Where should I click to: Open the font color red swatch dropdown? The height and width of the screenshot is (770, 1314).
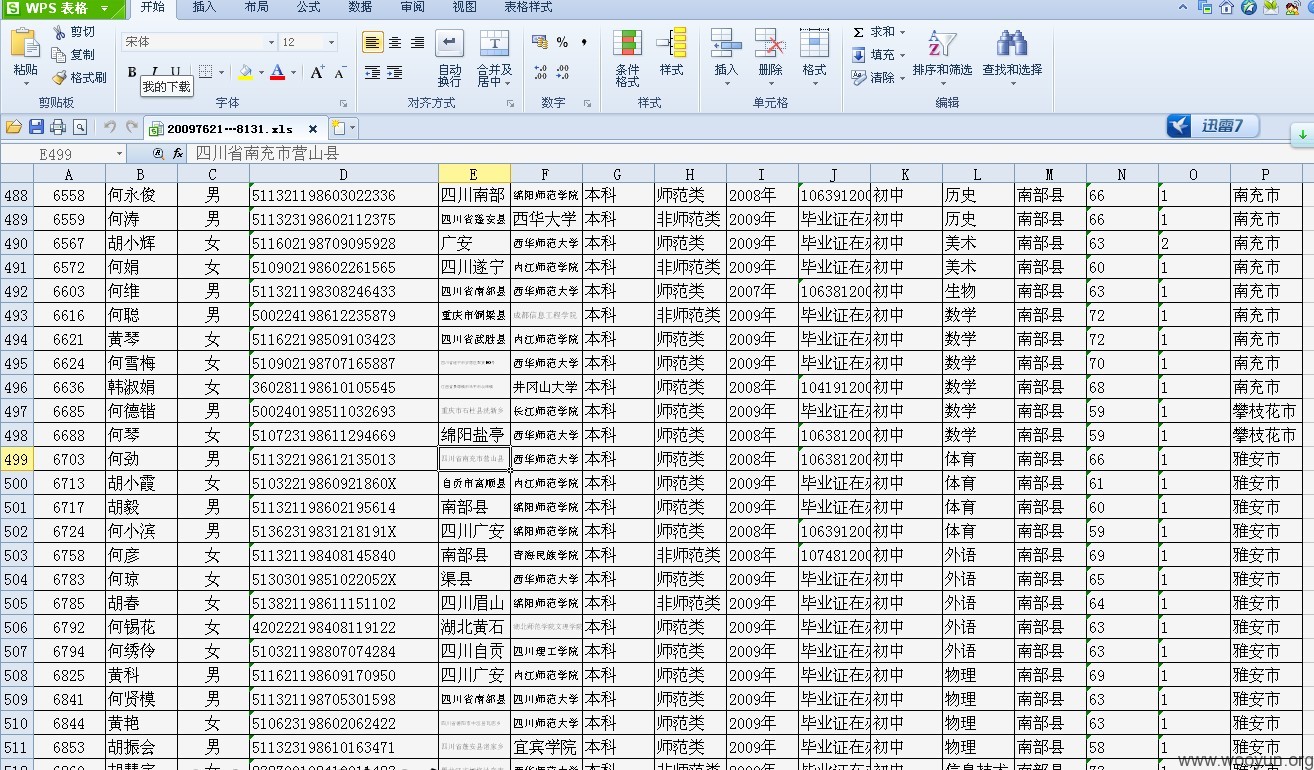pos(293,72)
